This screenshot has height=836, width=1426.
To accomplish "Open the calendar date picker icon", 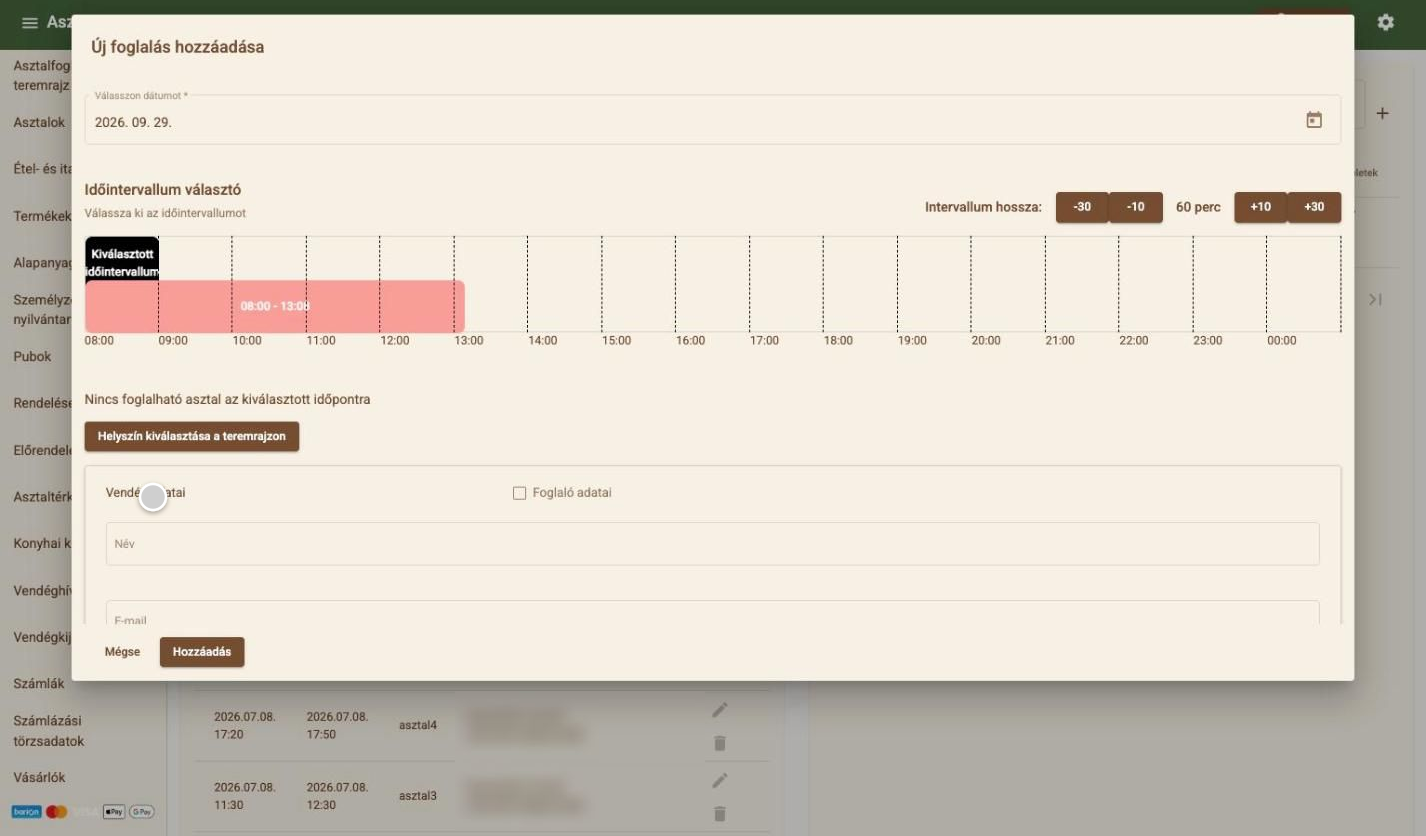I will pyautogui.click(x=1314, y=120).
